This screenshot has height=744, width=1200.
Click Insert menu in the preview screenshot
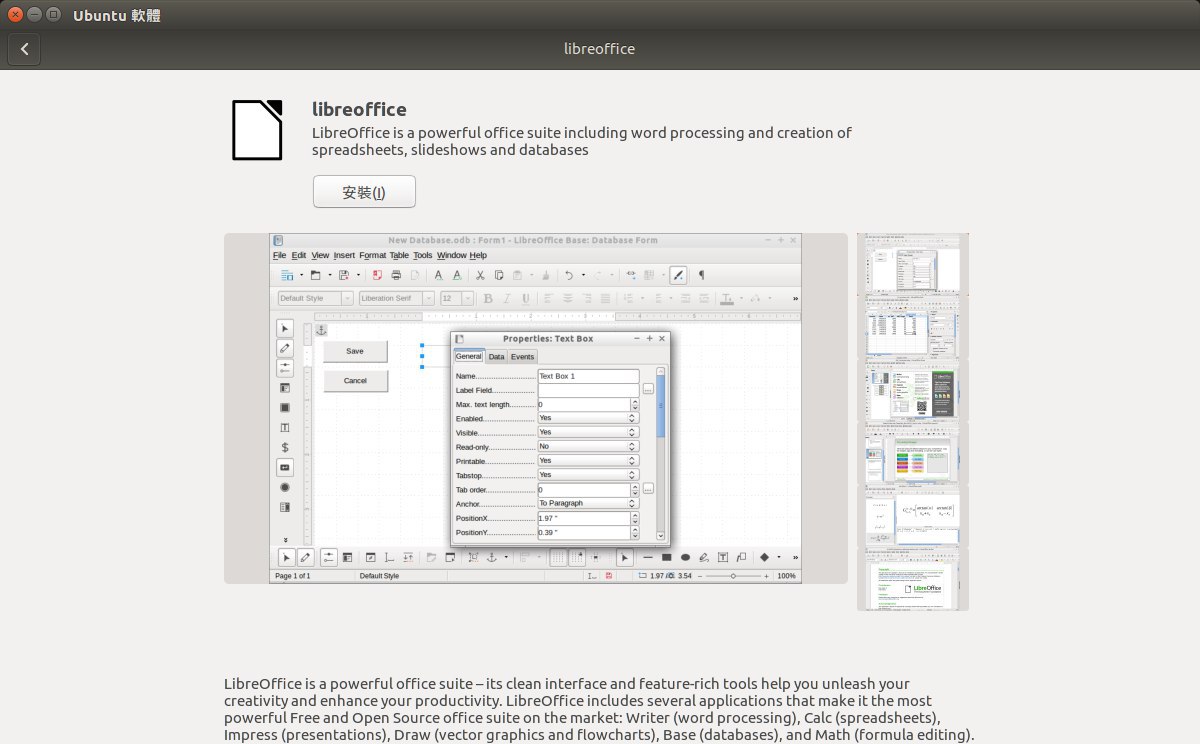(344, 255)
